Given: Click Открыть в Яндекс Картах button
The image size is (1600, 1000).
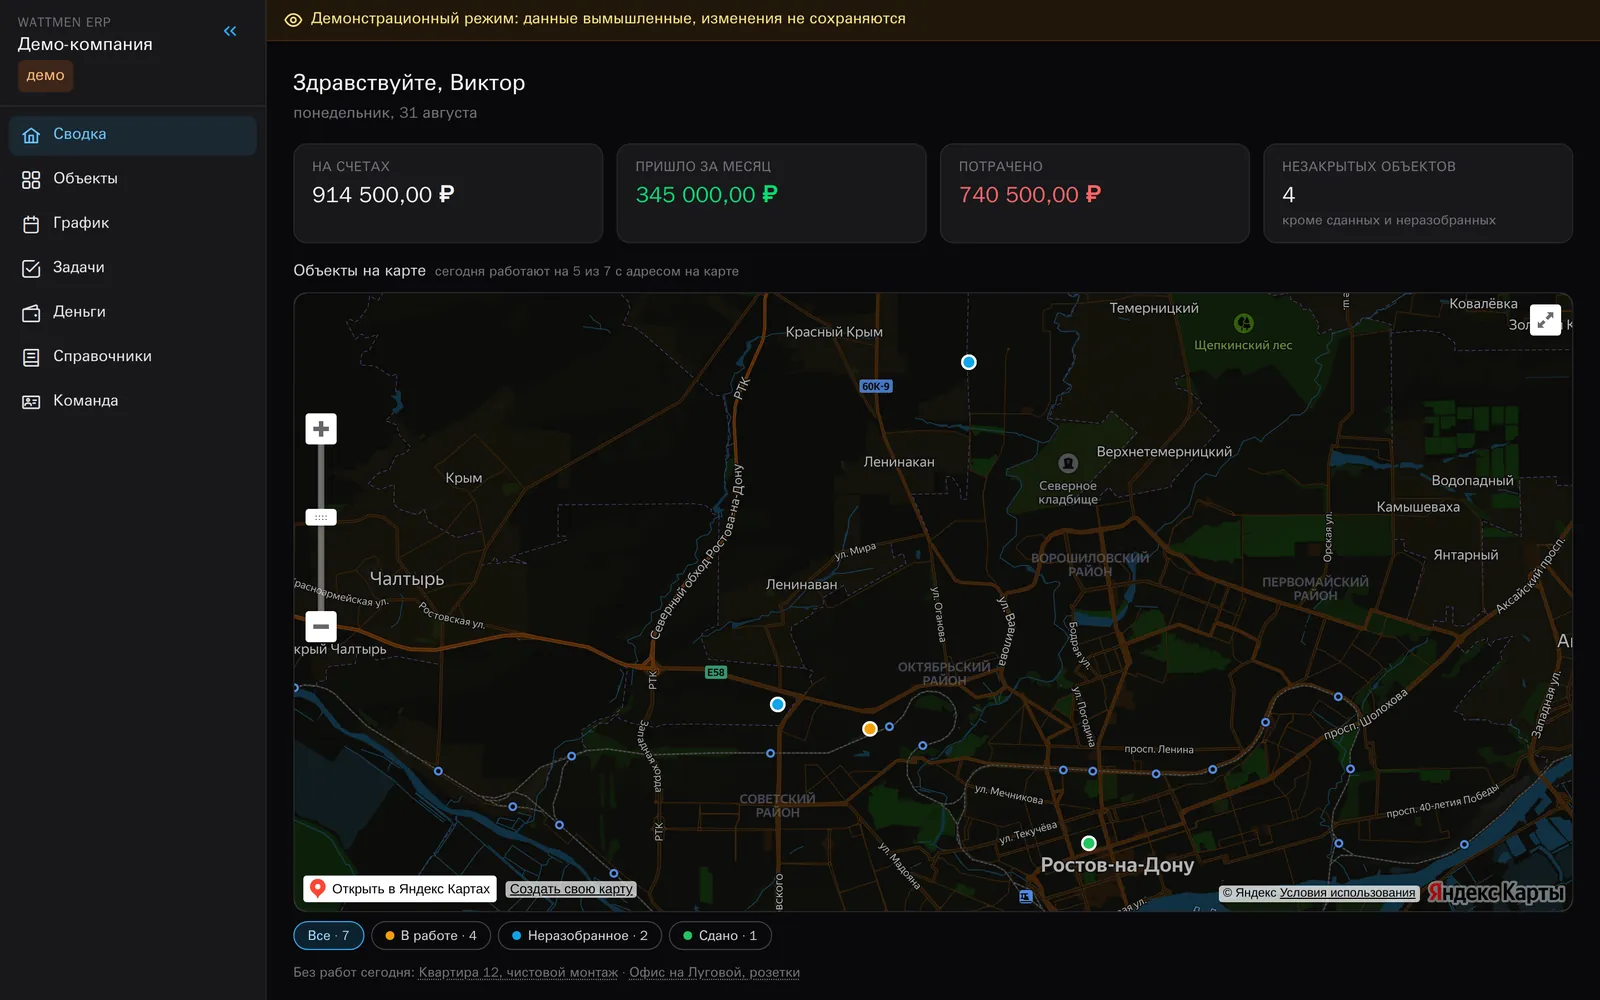Looking at the screenshot, I should tap(400, 889).
